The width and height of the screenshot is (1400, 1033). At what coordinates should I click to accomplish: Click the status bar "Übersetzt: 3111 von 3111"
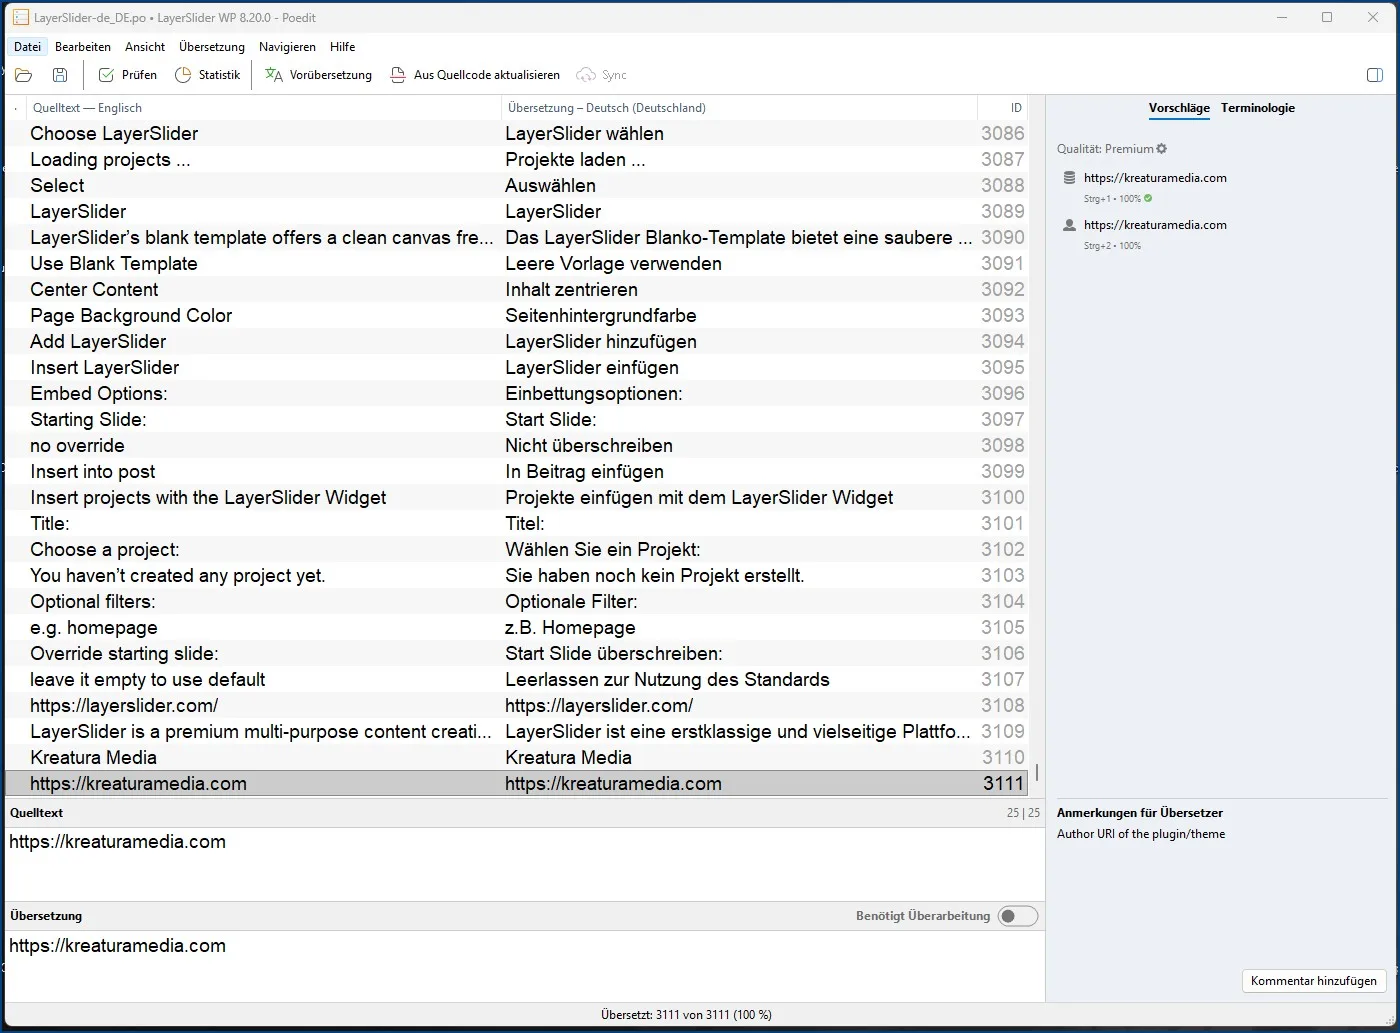686,1014
